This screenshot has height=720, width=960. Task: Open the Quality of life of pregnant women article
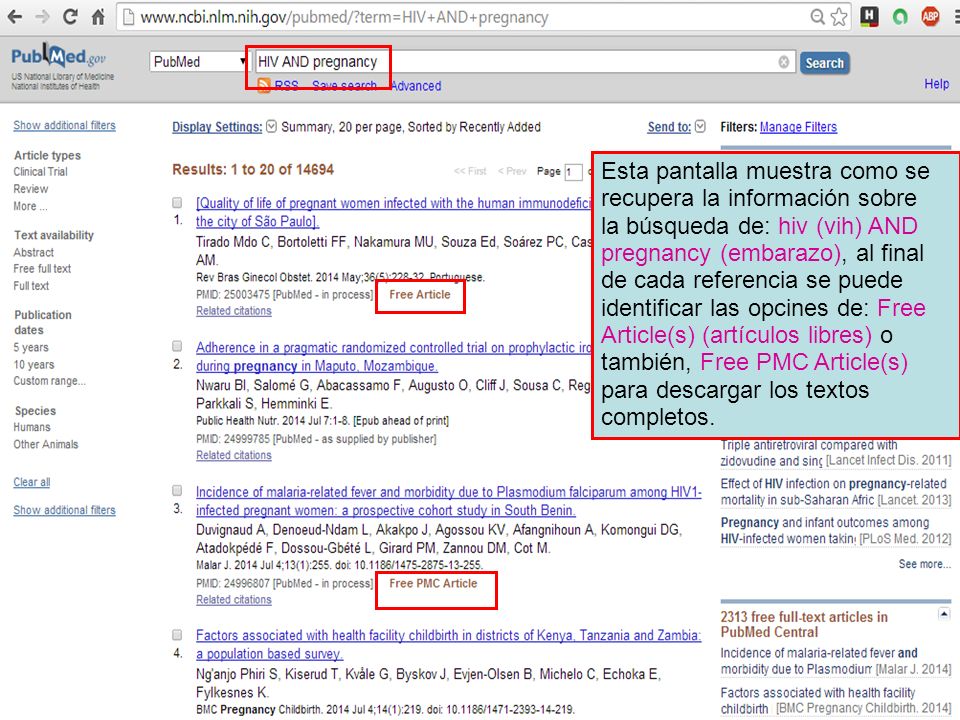point(393,212)
